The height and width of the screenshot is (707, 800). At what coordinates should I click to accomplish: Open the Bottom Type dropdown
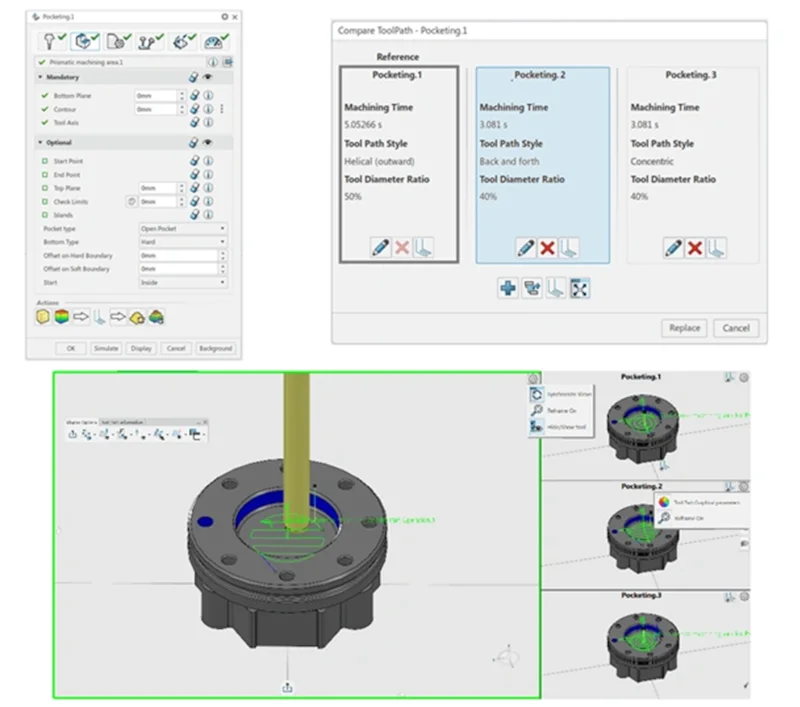coord(182,242)
